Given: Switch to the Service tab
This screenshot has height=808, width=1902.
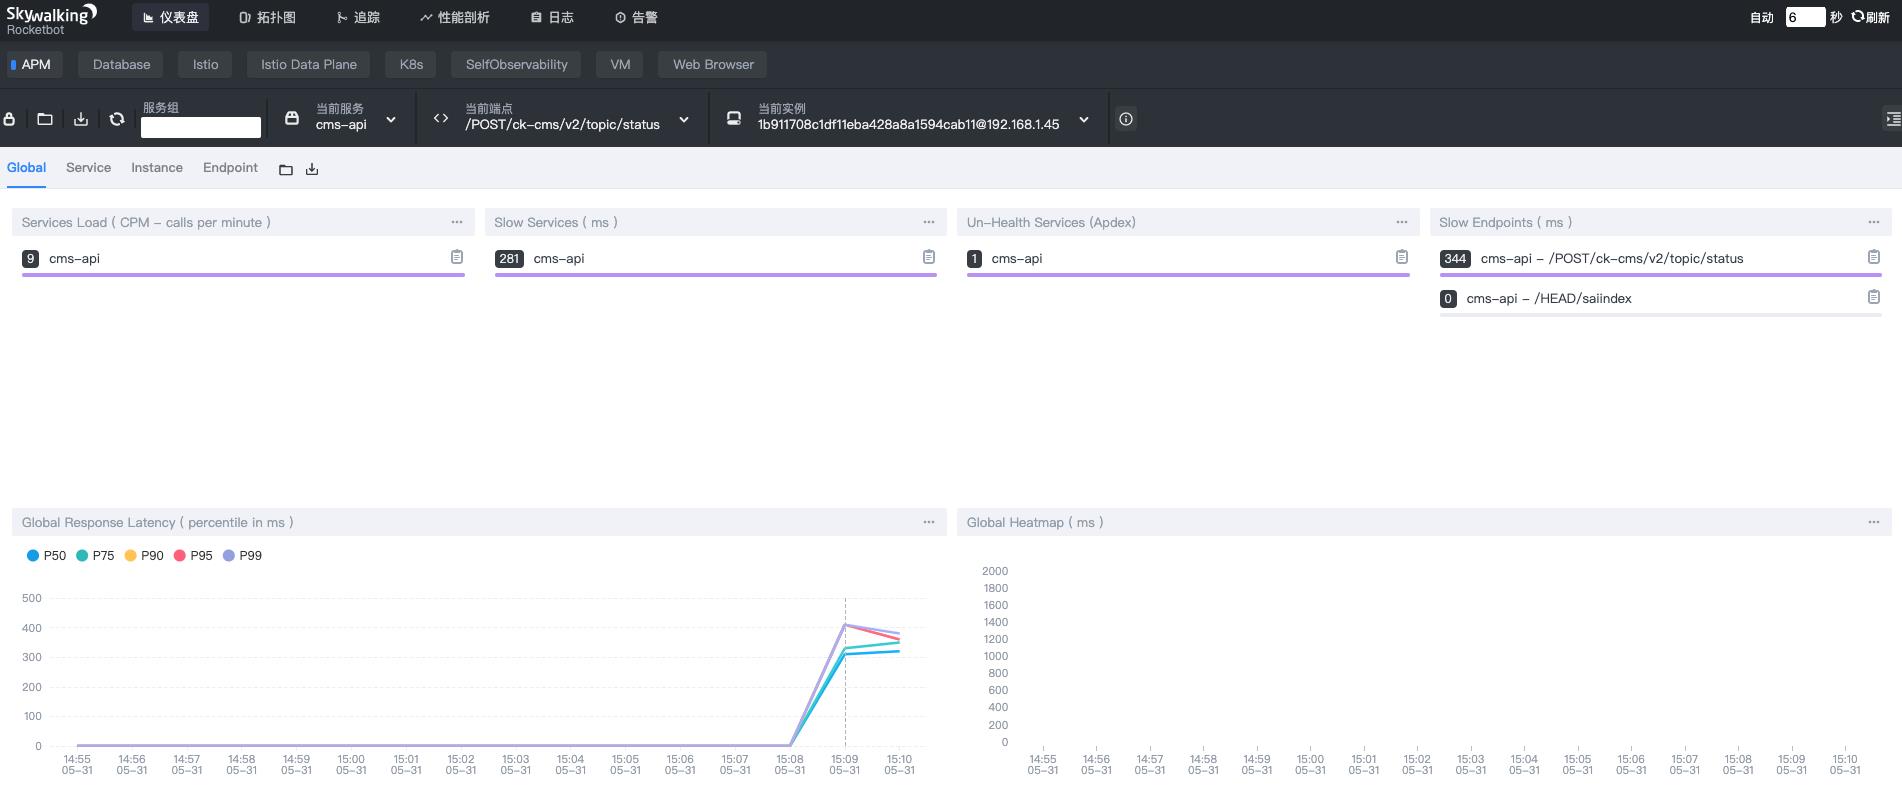Looking at the screenshot, I should coord(88,168).
